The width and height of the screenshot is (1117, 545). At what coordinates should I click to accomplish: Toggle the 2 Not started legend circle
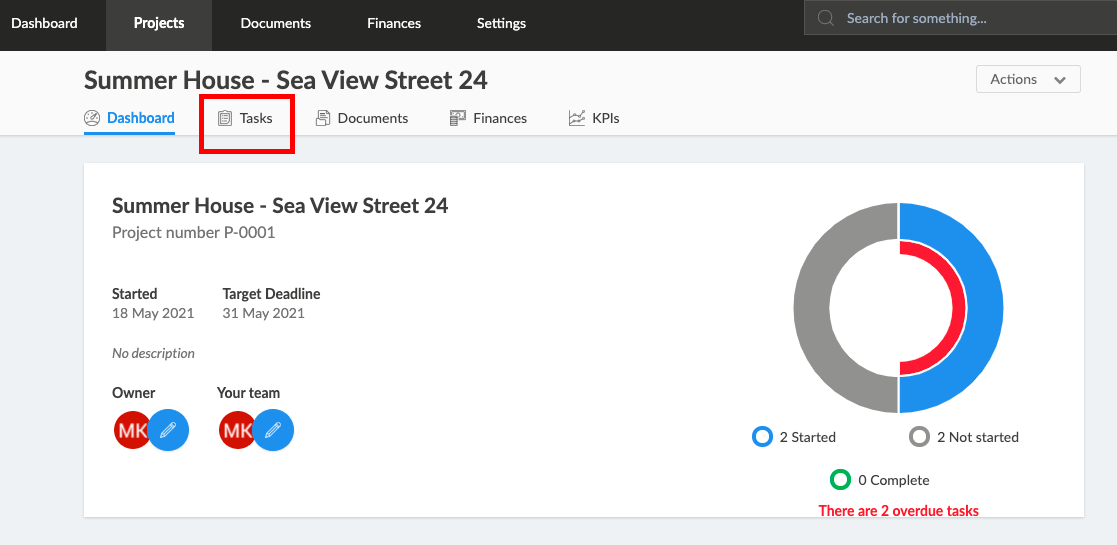coord(920,437)
